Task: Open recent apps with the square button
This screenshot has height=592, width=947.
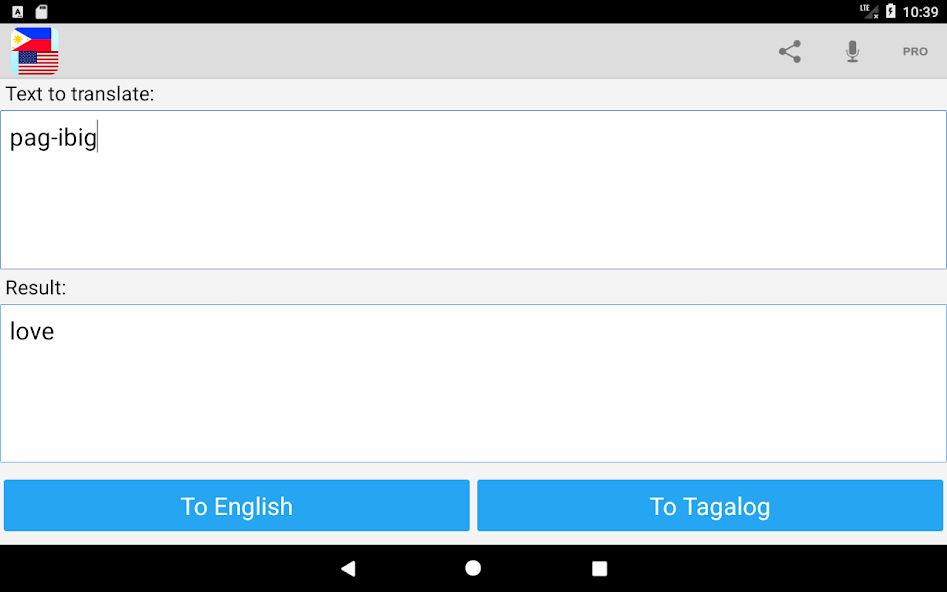Action: tap(599, 568)
